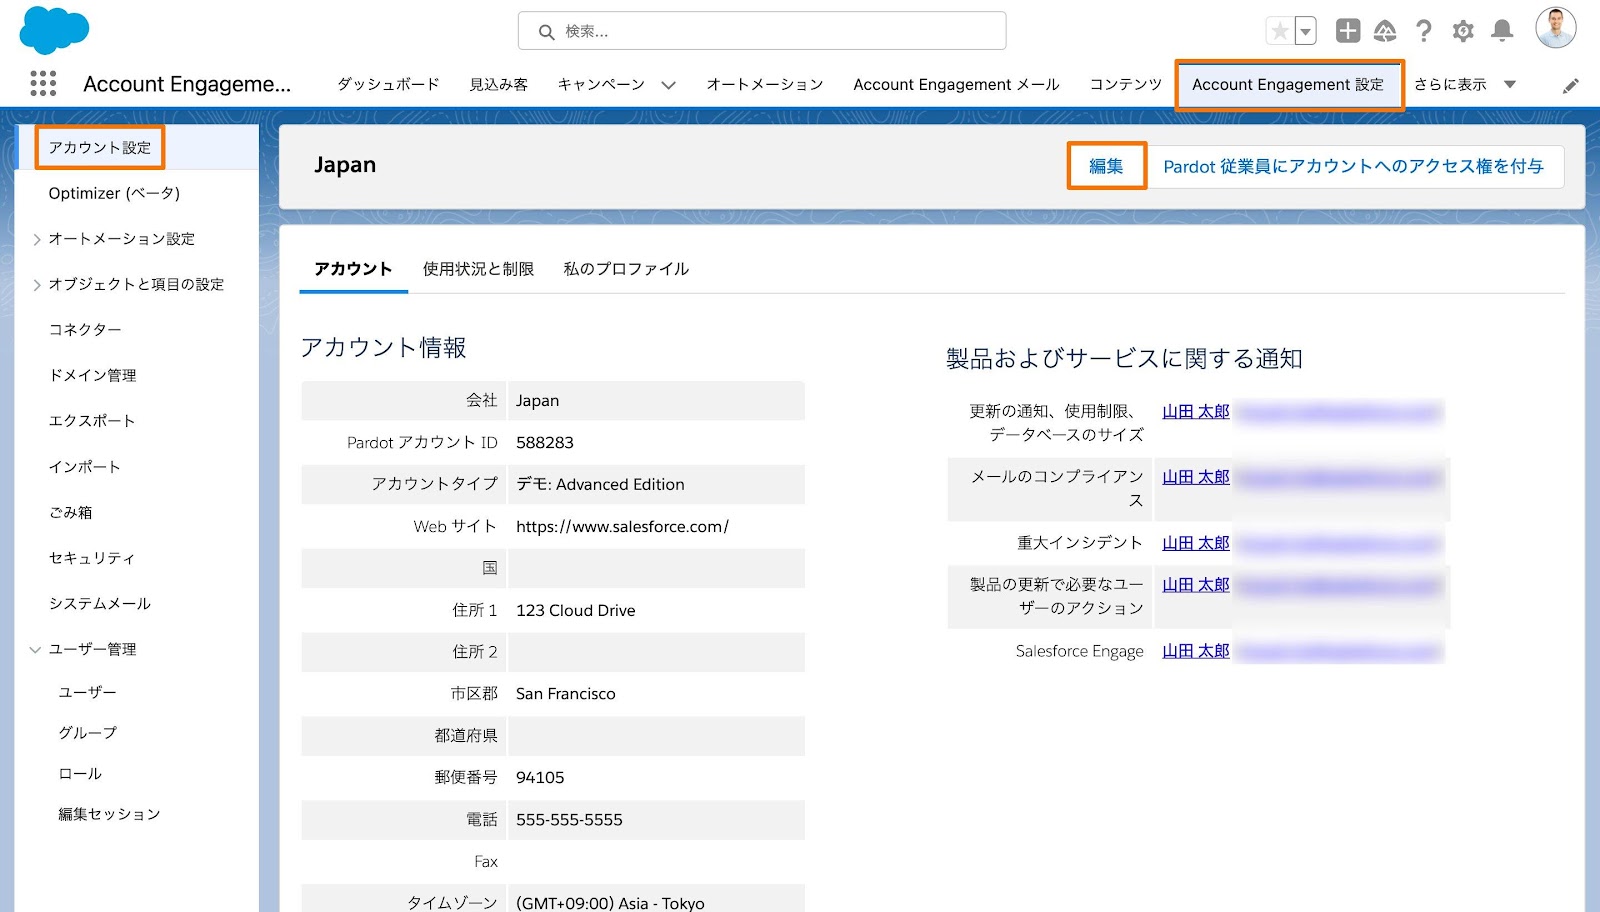Open ロール under ユーザー管理

(80, 774)
